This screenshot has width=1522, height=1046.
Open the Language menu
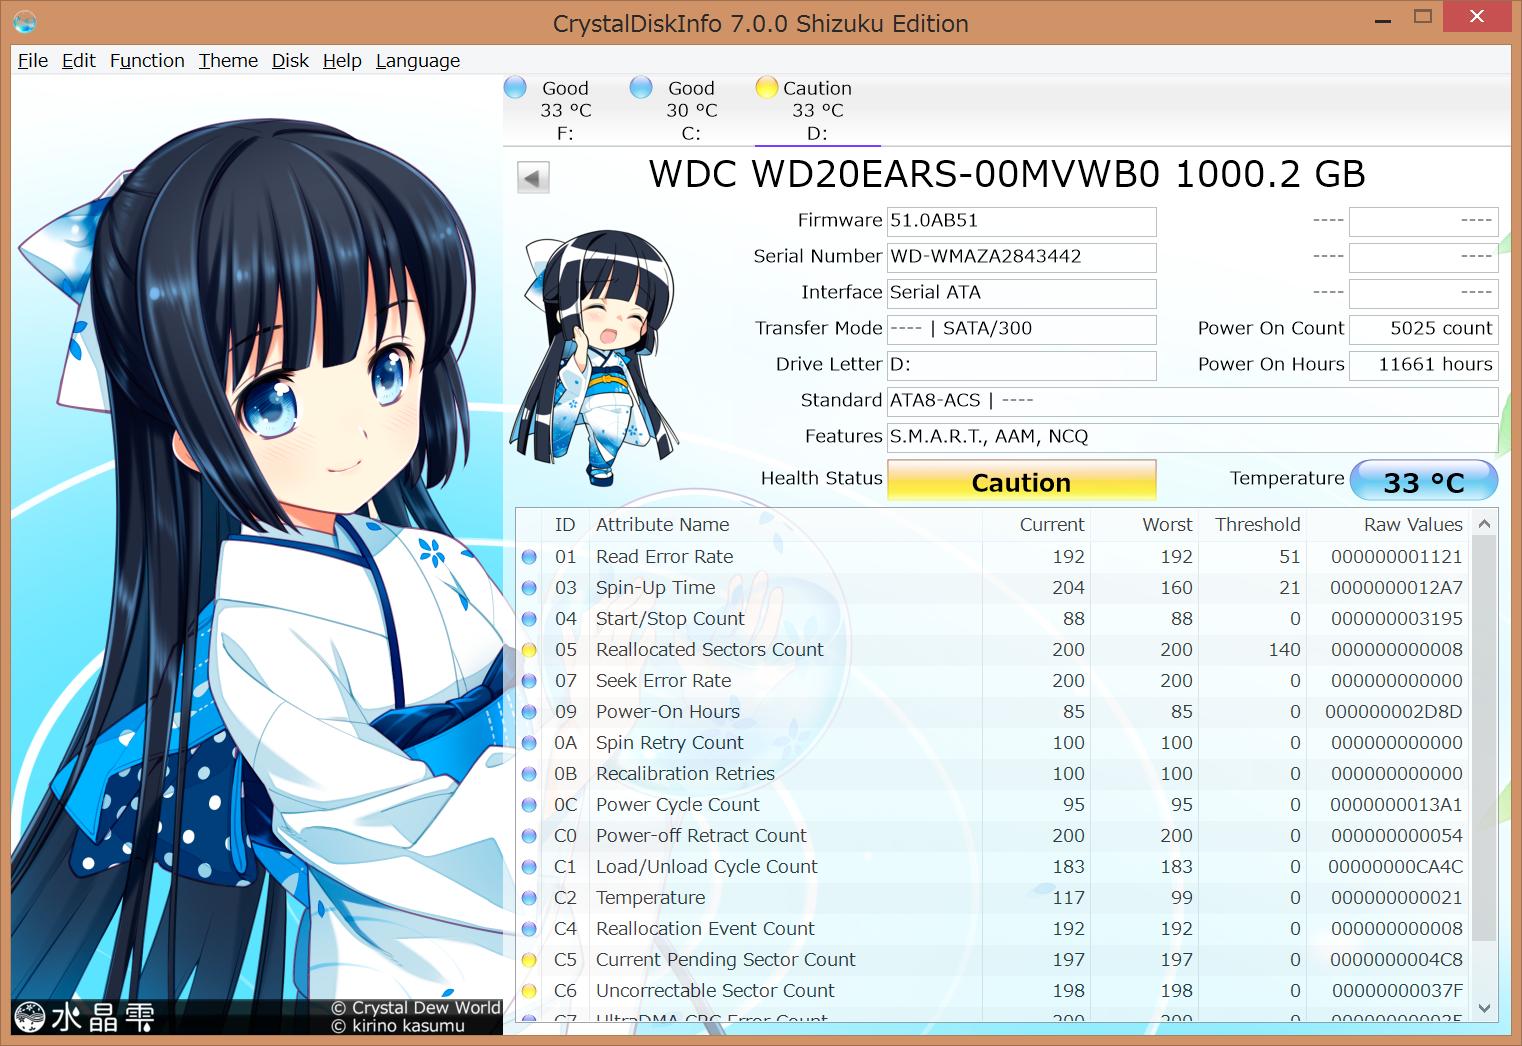[x=417, y=60]
